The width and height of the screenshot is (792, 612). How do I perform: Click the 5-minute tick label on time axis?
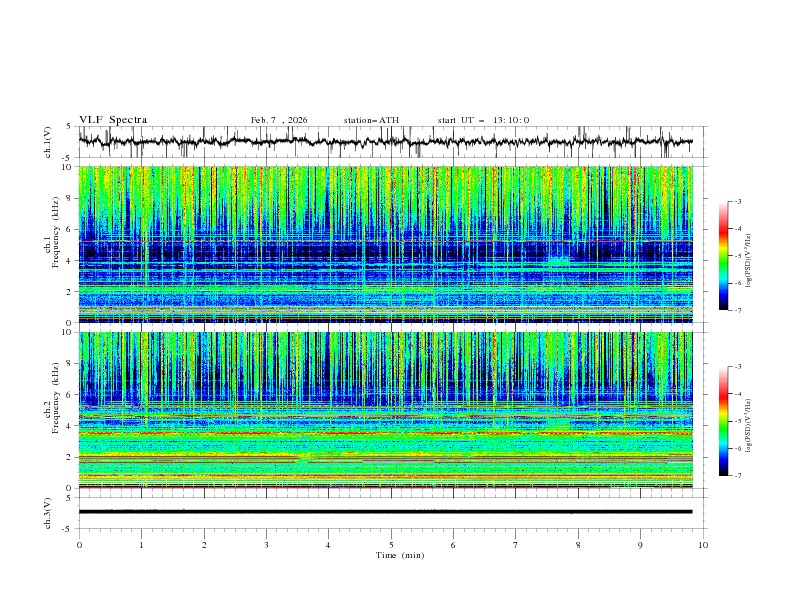click(x=391, y=545)
